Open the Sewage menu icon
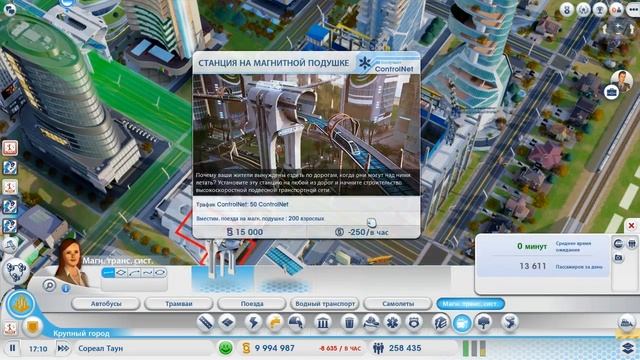640x360 pixels. point(296,322)
